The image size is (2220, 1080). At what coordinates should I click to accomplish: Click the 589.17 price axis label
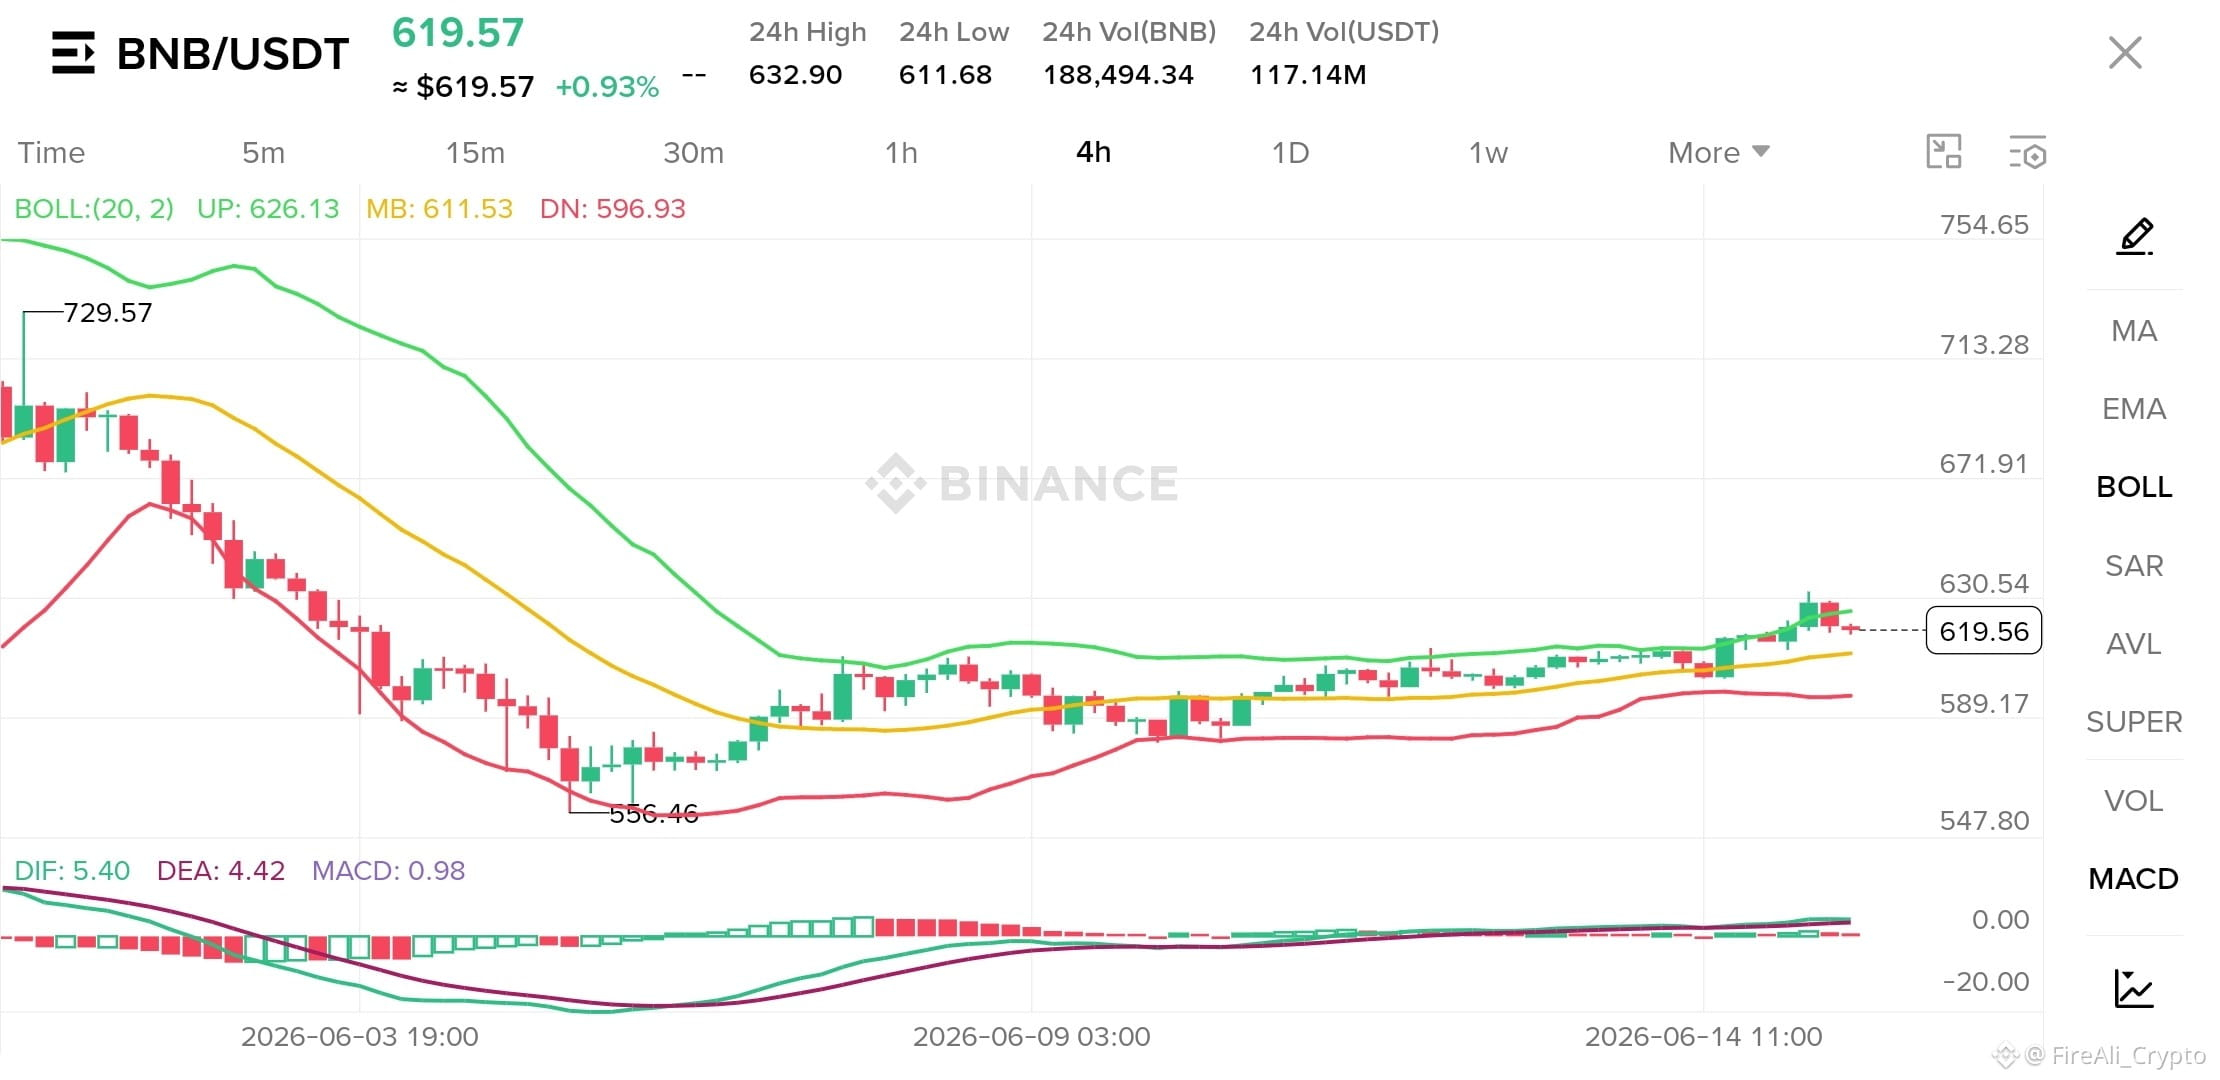[x=1984, y=704]
